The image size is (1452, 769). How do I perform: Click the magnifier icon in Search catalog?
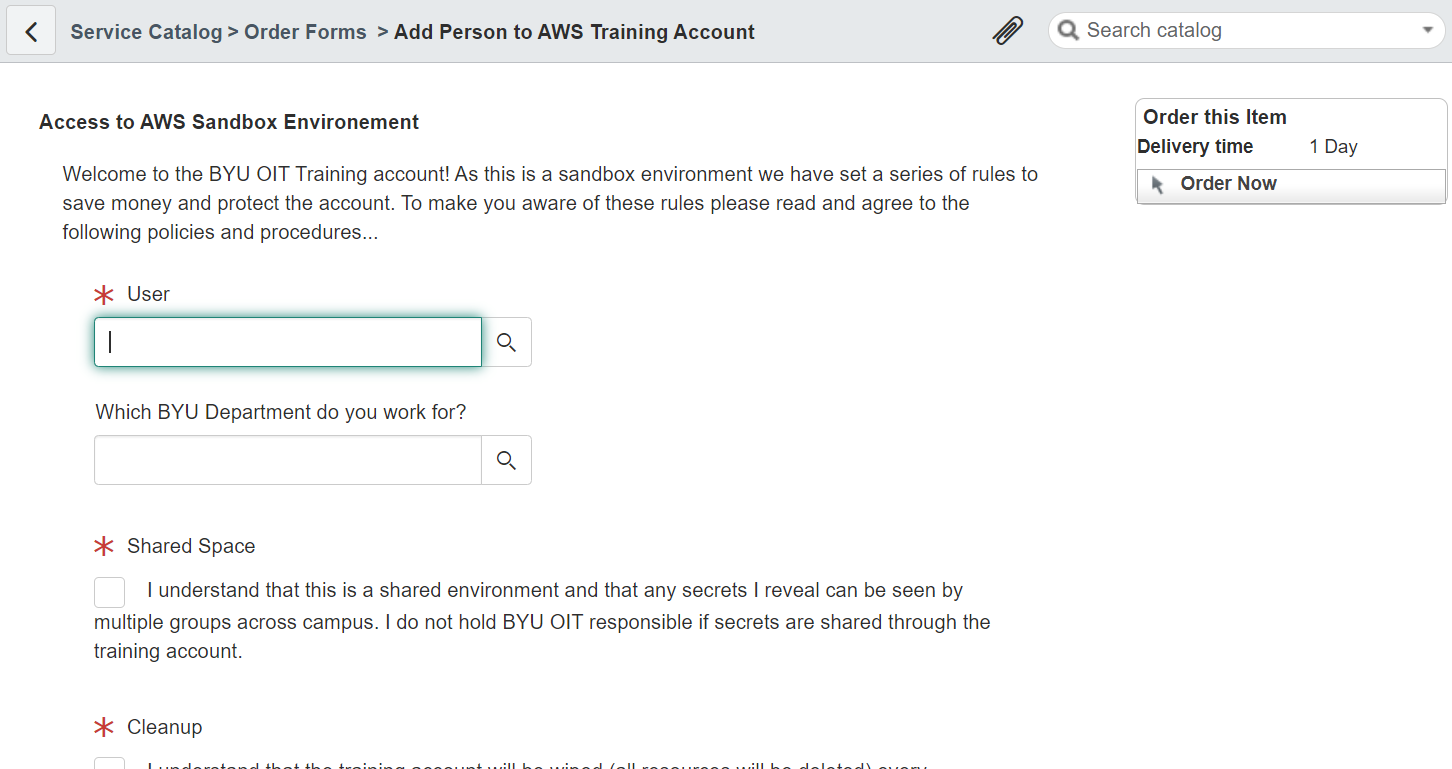tap(1068, 30)
